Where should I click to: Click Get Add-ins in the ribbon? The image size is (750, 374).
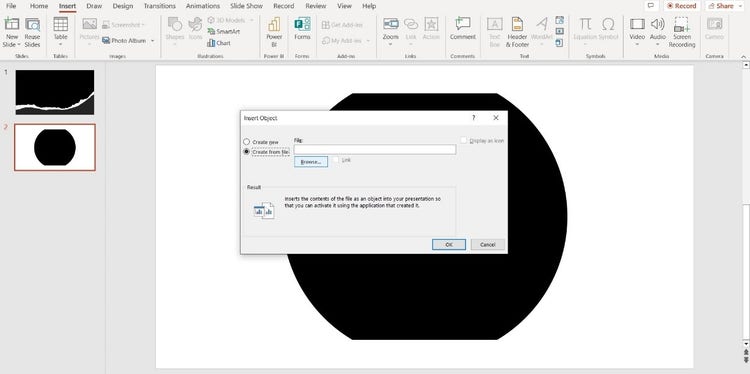pyautogui.click(x=342, y=25)
